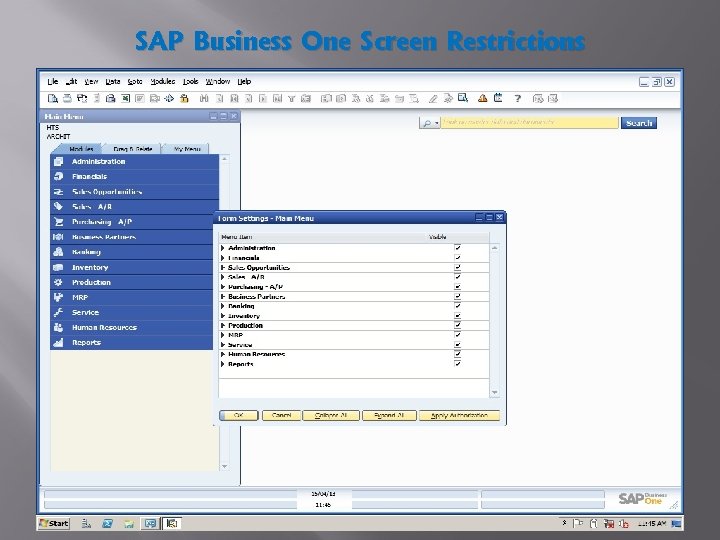This screenshot has height=540, width=720.
Task: Select the Modules tab in Main Menu
Action: coord(81,149)
